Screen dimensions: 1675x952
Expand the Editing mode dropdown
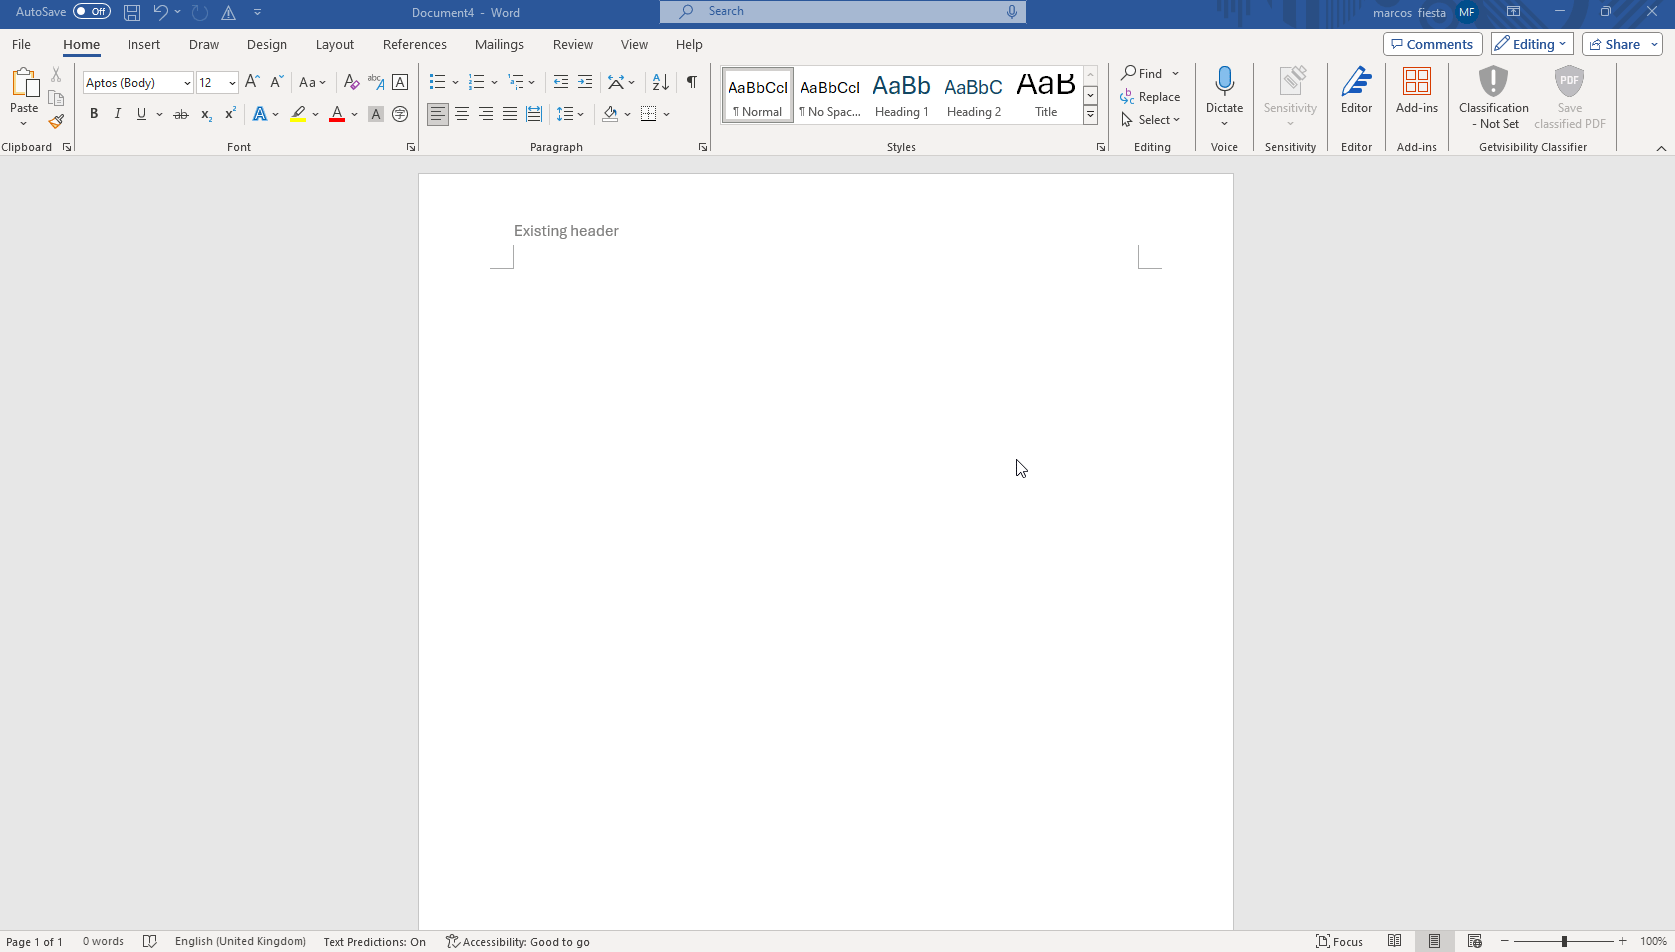pyautogui.click(x=1532, y=44)
